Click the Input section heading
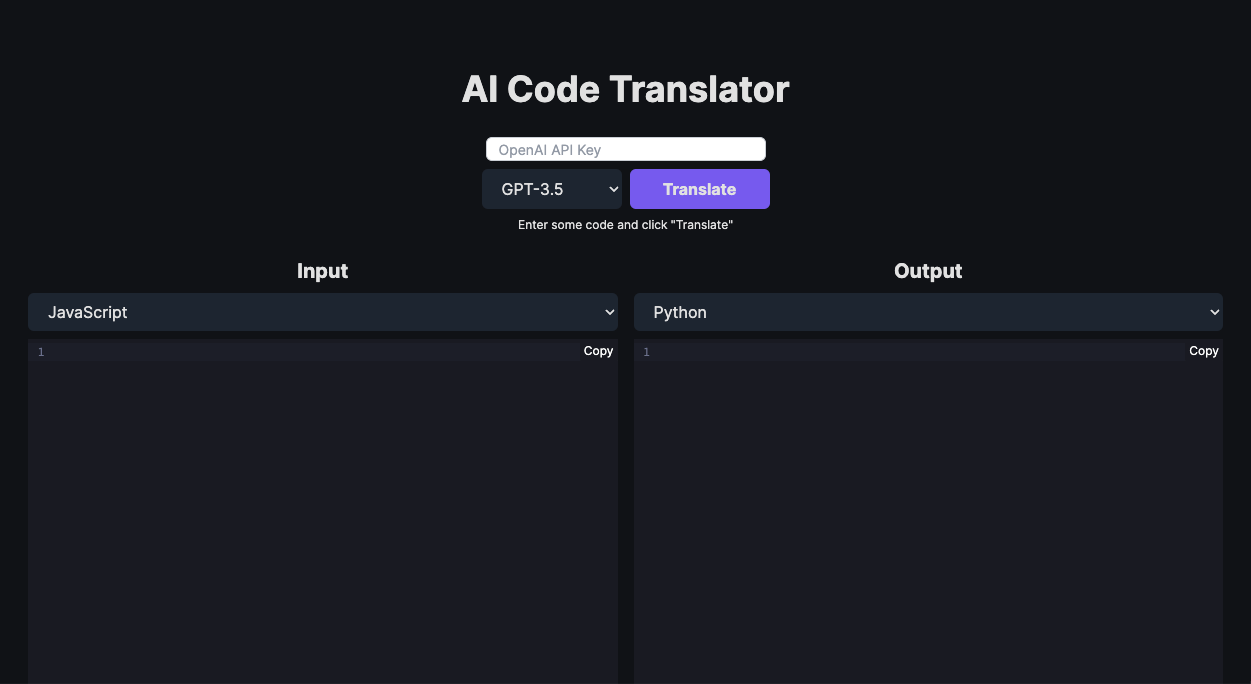The height and width of the screenshot is (684, 1251). click(x=323, y=271)
